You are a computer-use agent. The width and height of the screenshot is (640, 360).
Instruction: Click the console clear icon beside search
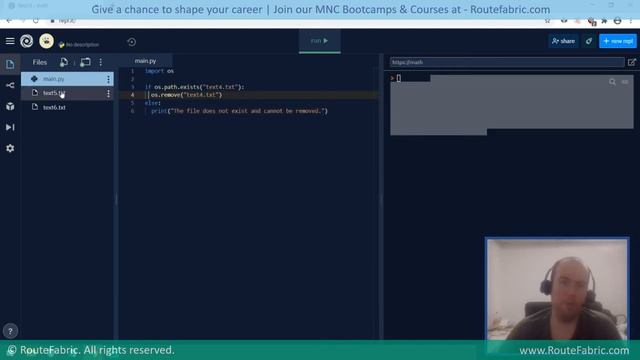pyautogui.click(x=625, y=82)
